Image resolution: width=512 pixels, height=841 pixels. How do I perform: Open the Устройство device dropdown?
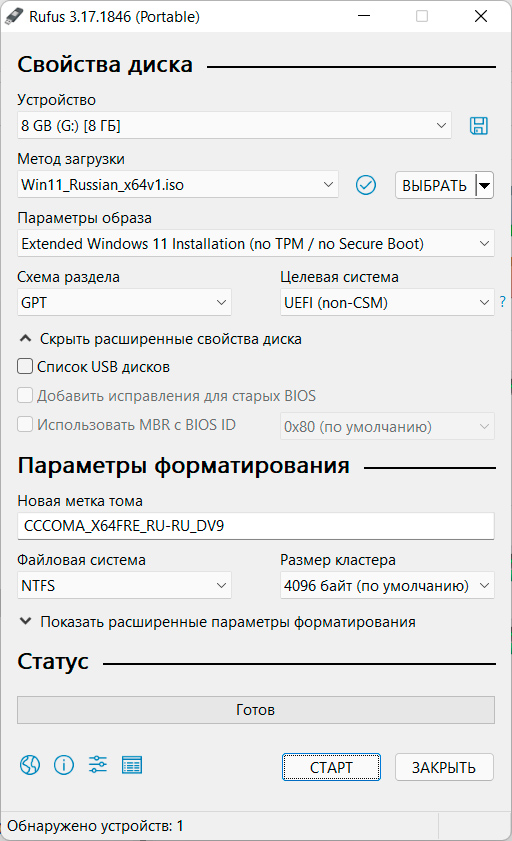234,126
